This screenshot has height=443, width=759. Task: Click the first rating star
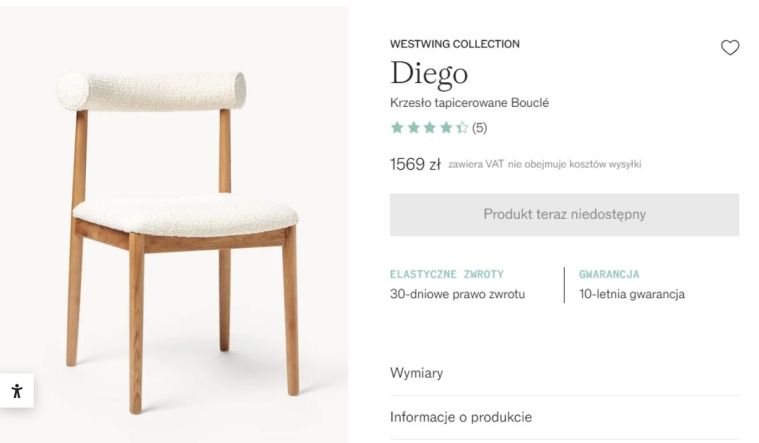click(397, 127)
